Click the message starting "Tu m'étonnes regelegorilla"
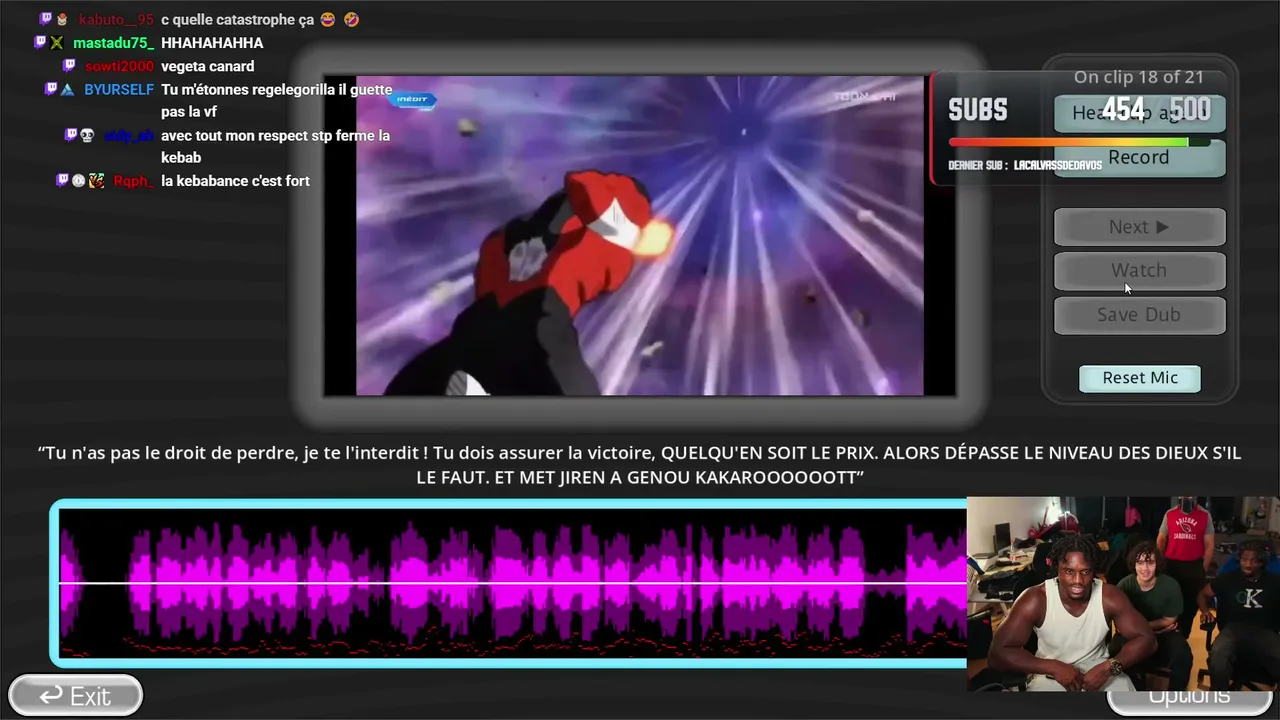Screen dimensions: 1280x720 276,100
